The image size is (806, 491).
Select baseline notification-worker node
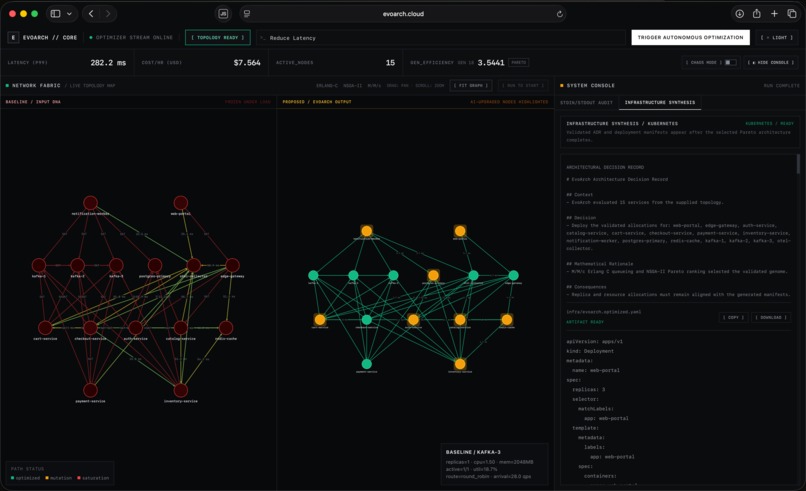tap(90, 203)
